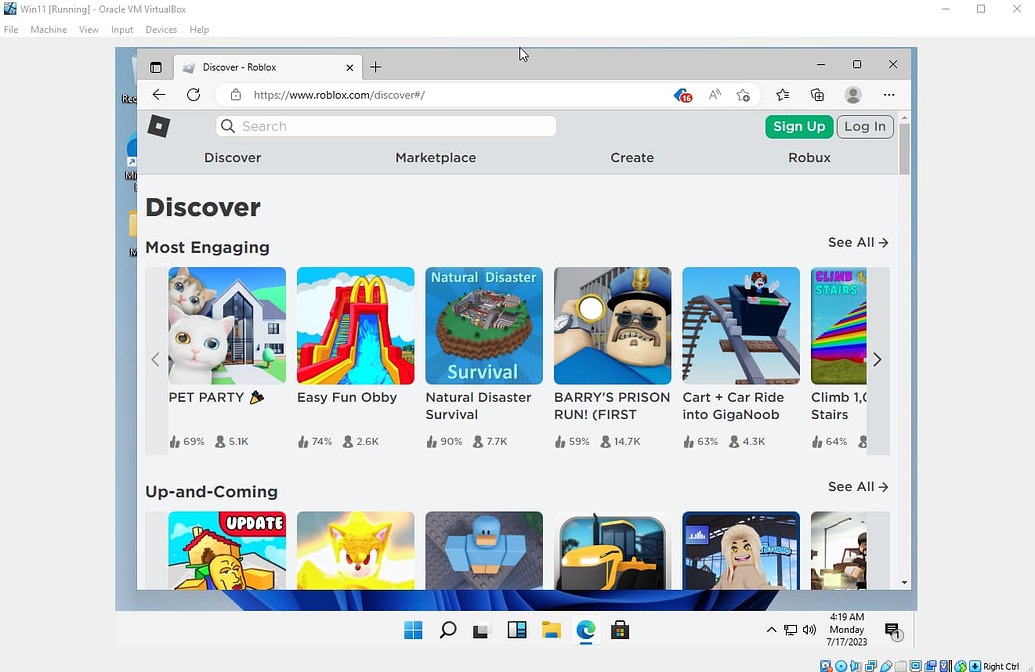Open the search magnifier in Roblox's search bar
This screenshot has width=1035, height=672.
[228, 126]
